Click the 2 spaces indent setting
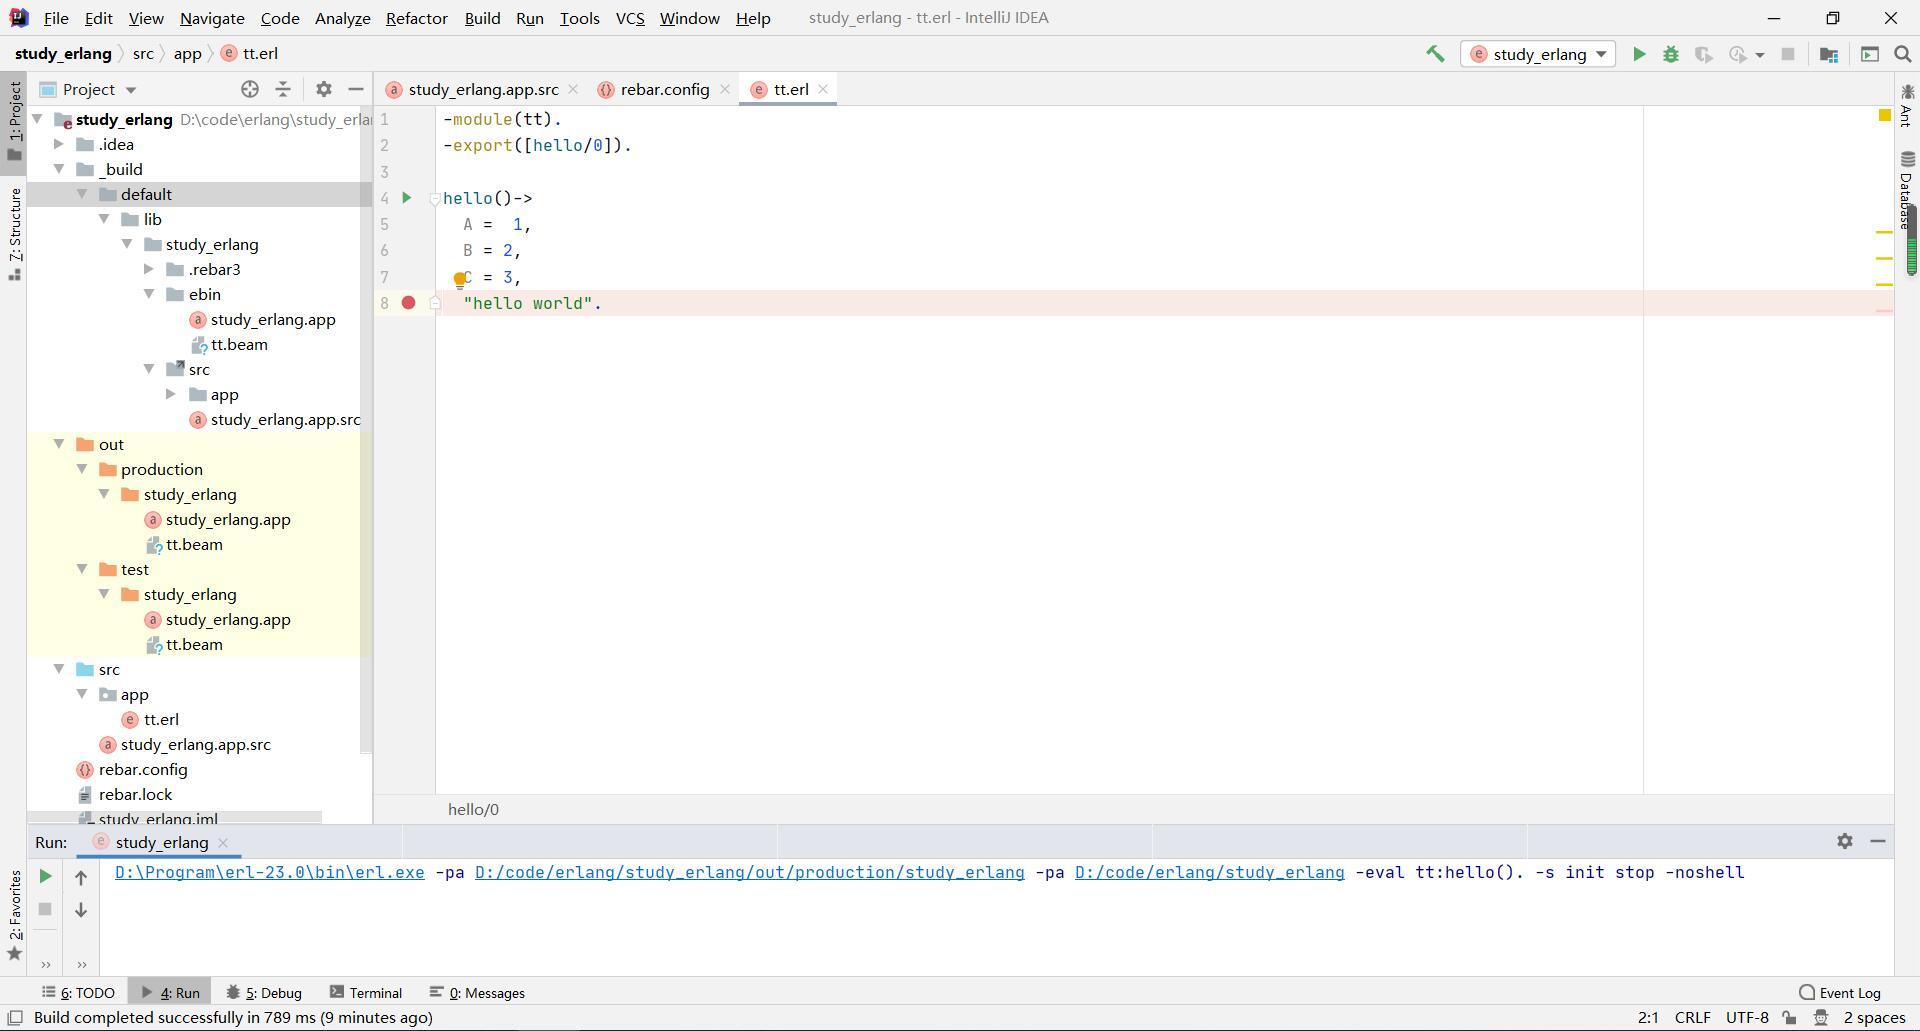Viewport: 1920px width, 1031px height. click(x=1874, y=1018)
